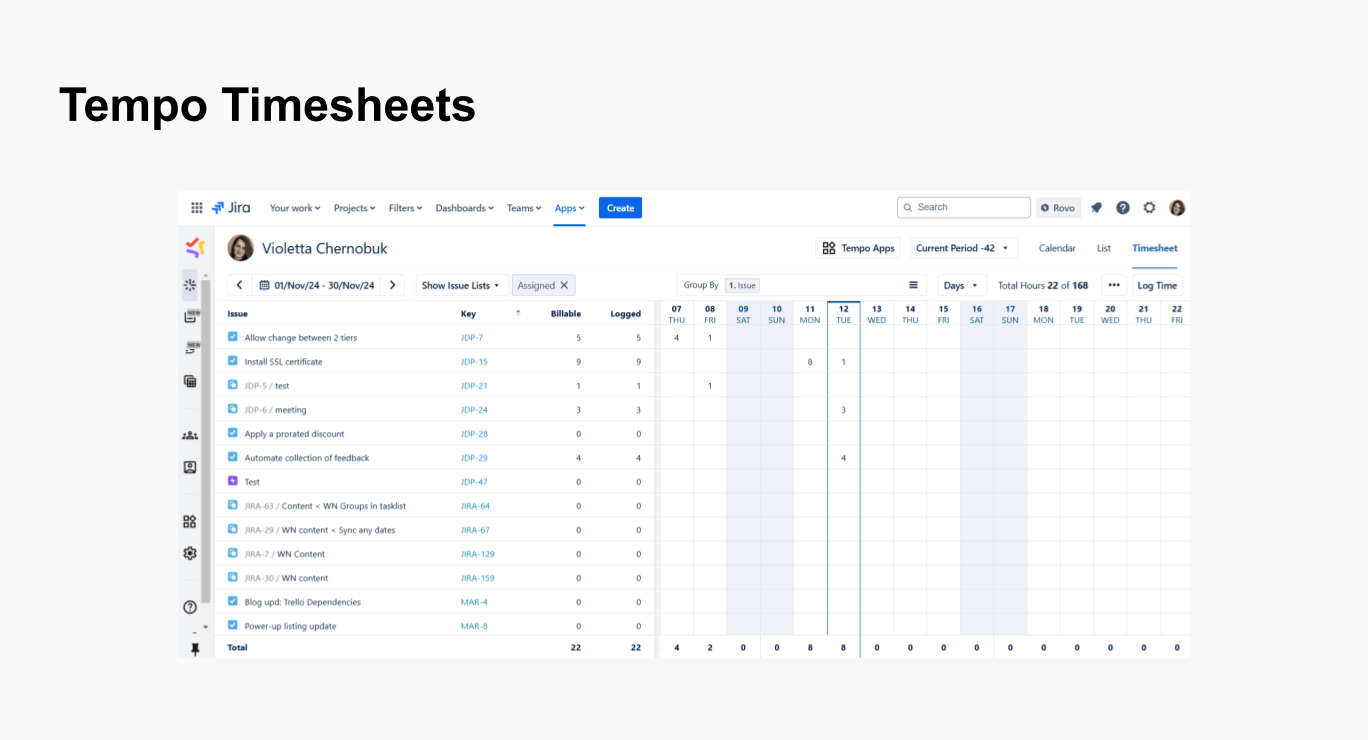Image resolution: width=1368 pixels, height=740 pixels.
Task: Open the Settings gear in top bar
Action: coord(1149,208)
